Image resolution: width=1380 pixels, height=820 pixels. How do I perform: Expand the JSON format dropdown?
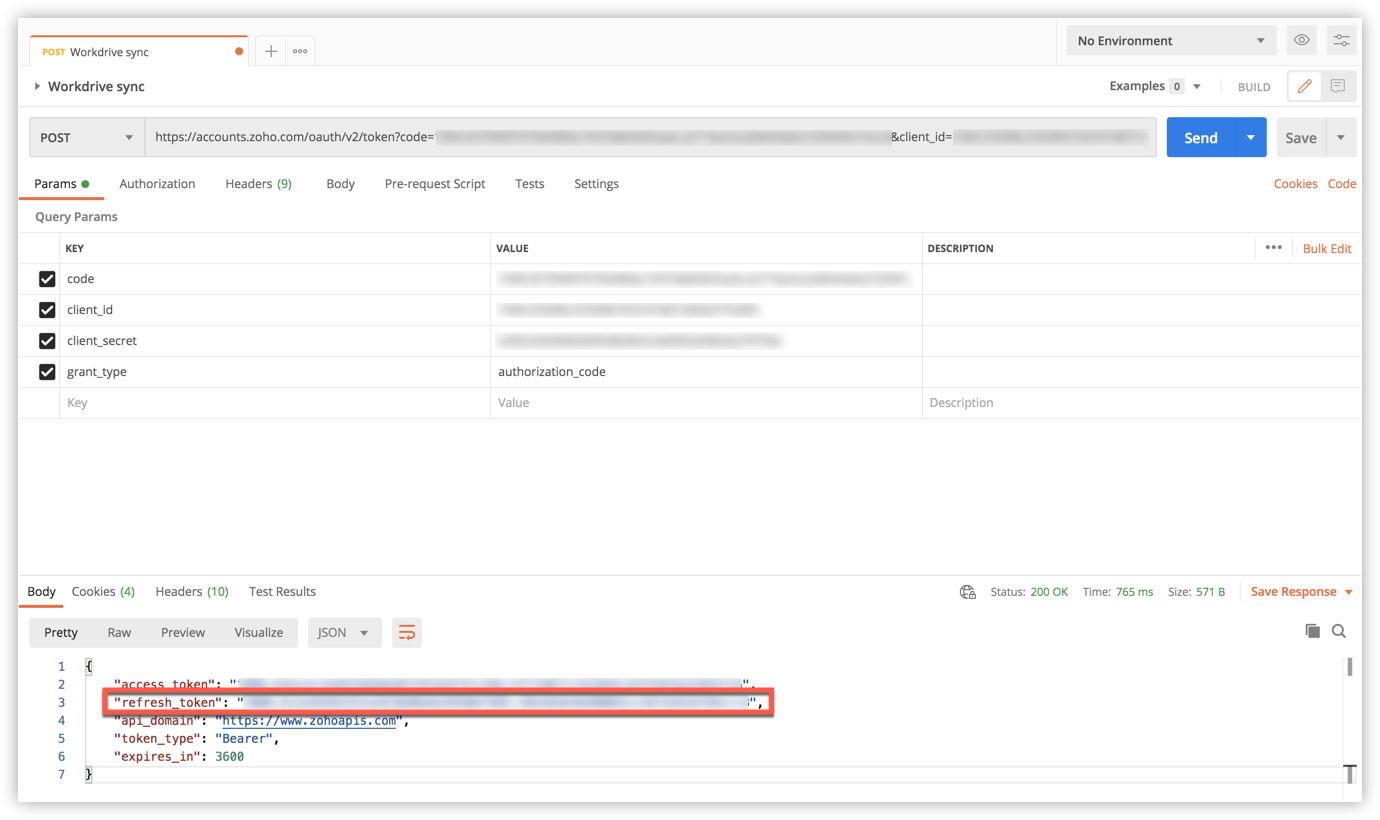(344, 633)
